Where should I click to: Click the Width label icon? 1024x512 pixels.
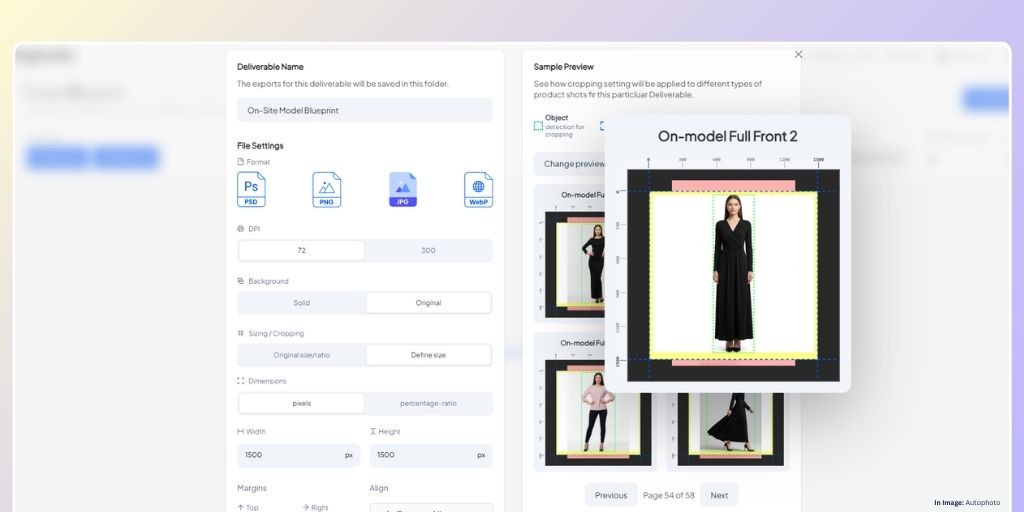[x=240, y=431]
